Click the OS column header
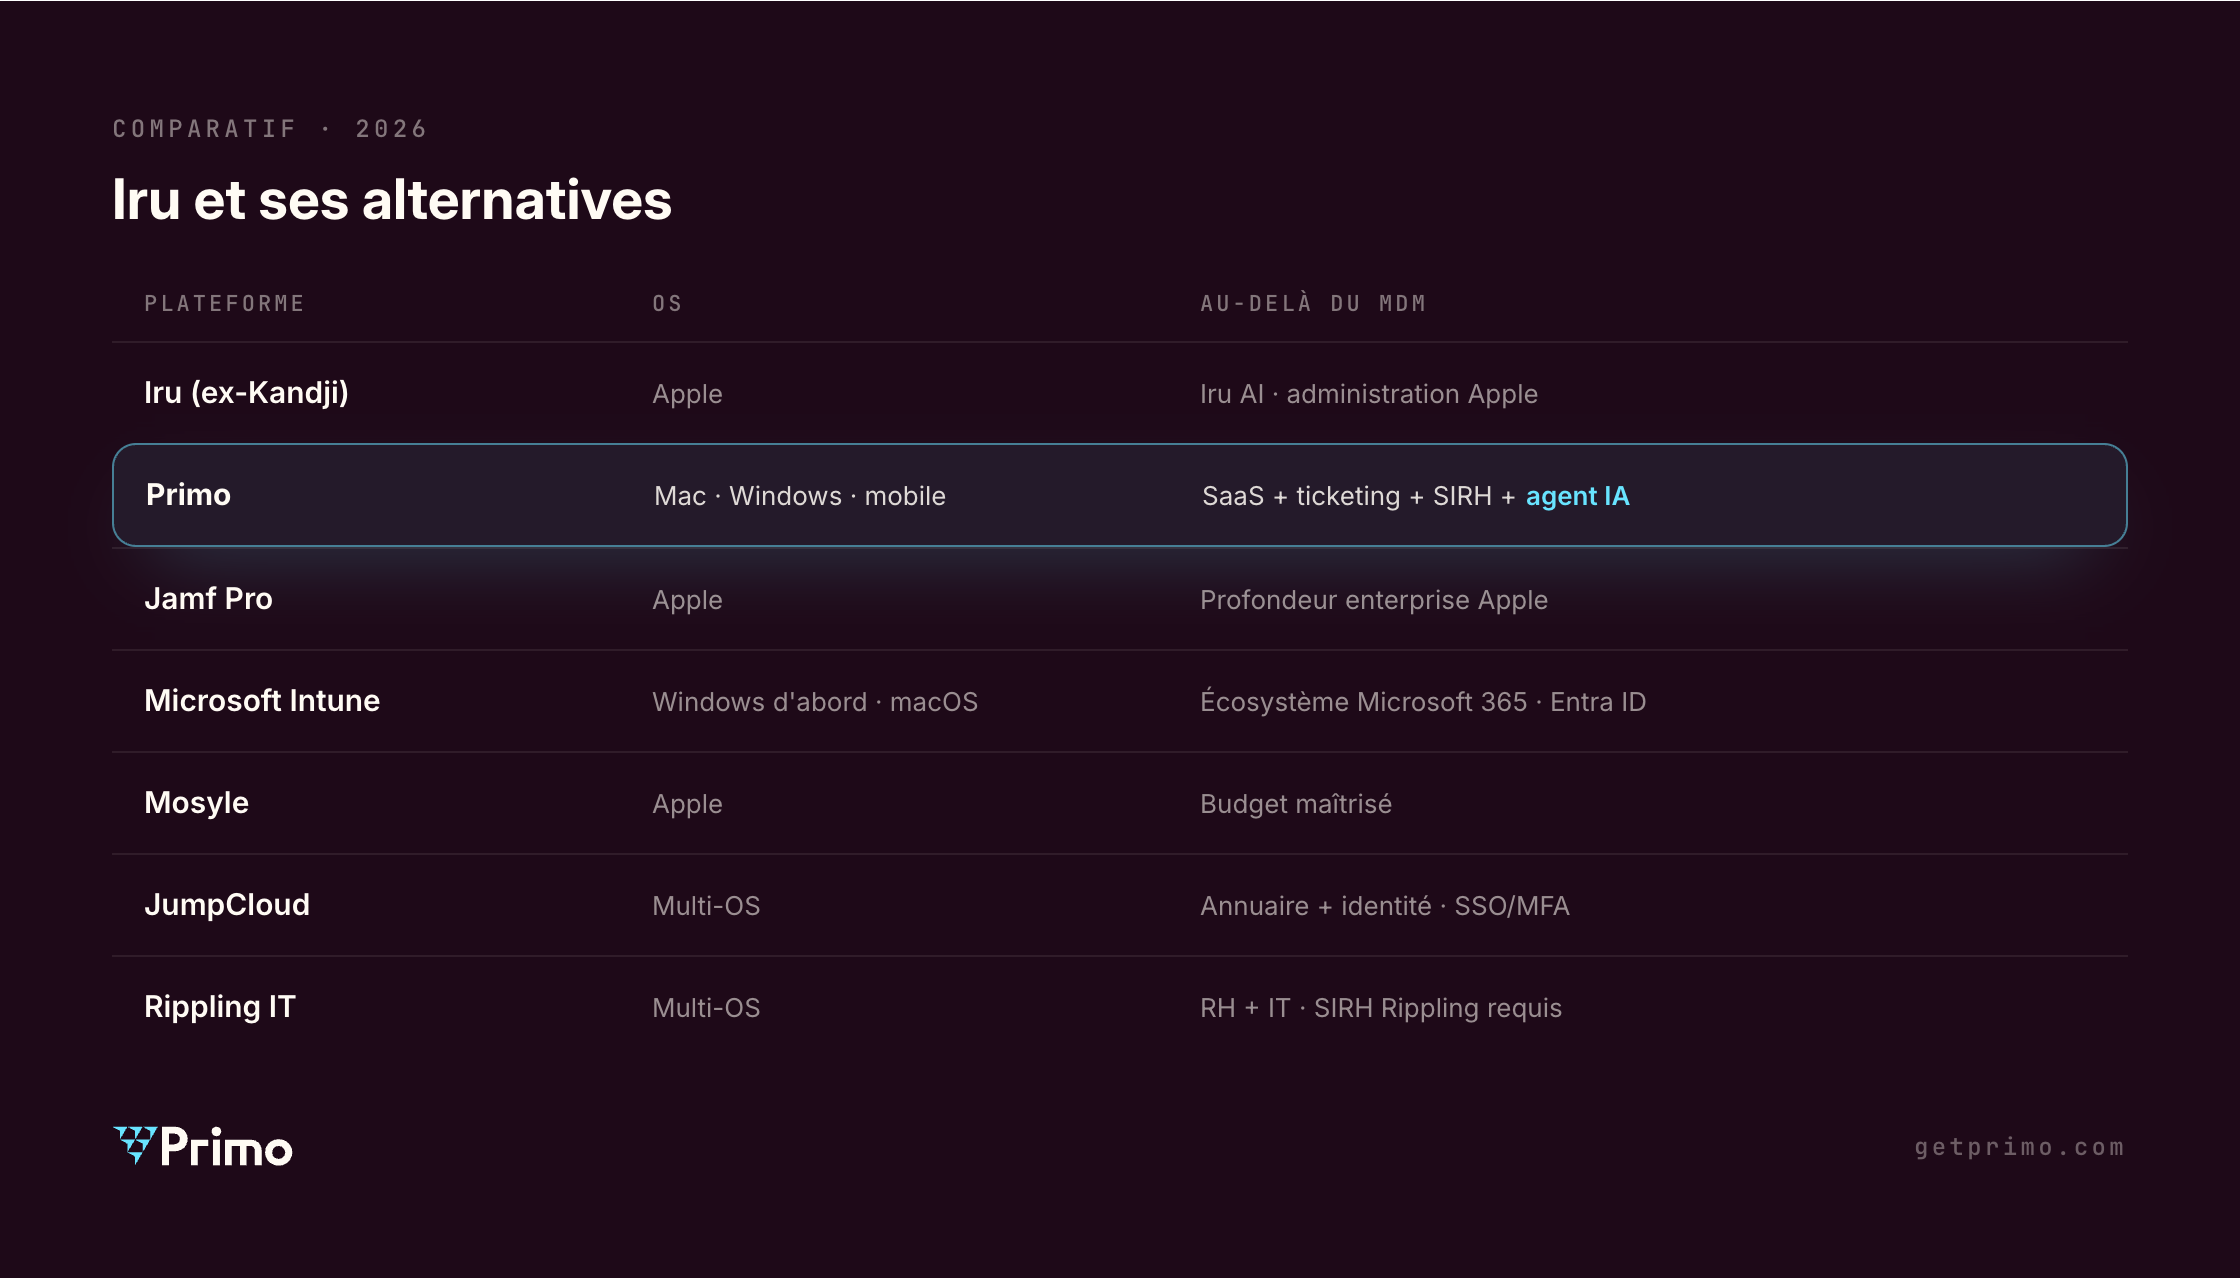This screenshot has height=1278, width=2240. tap(667, 304)
